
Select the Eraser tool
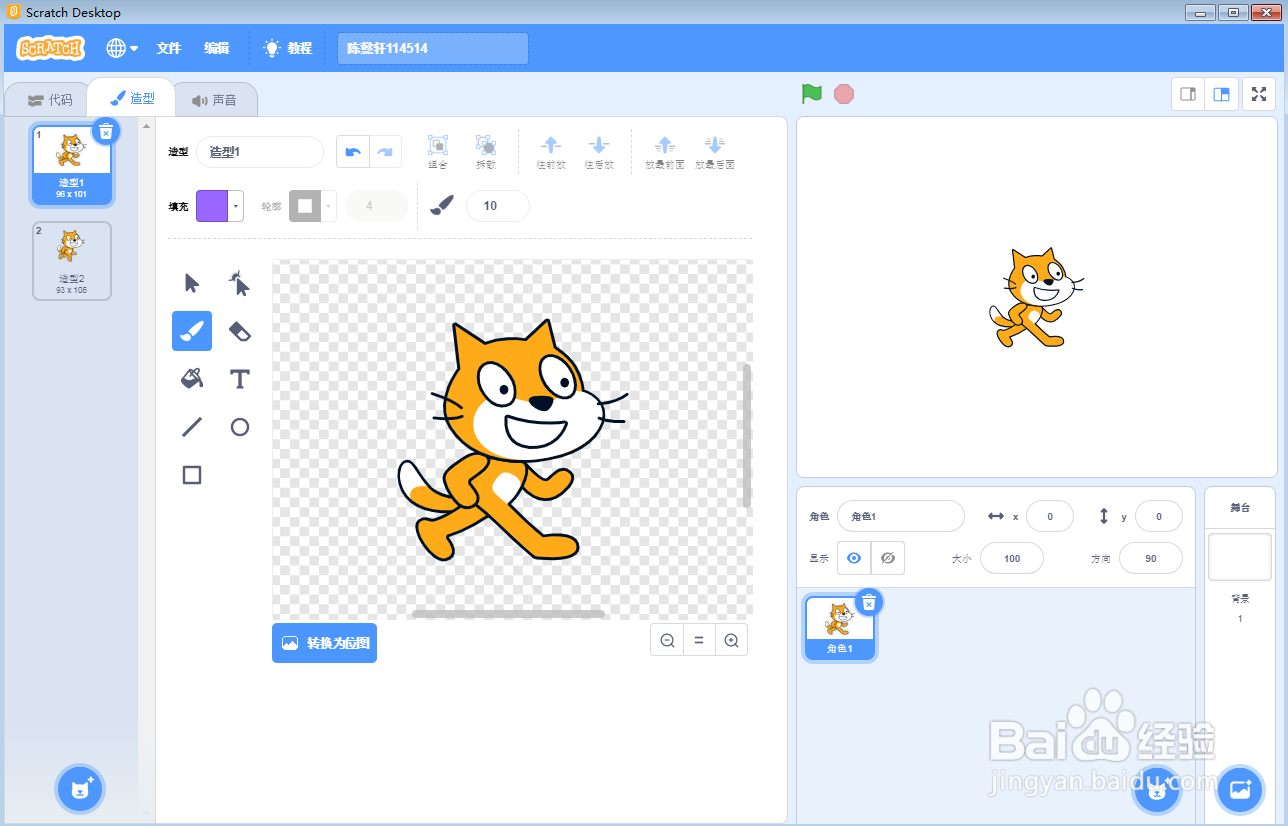pyautogui.click(x=240, y=331)
